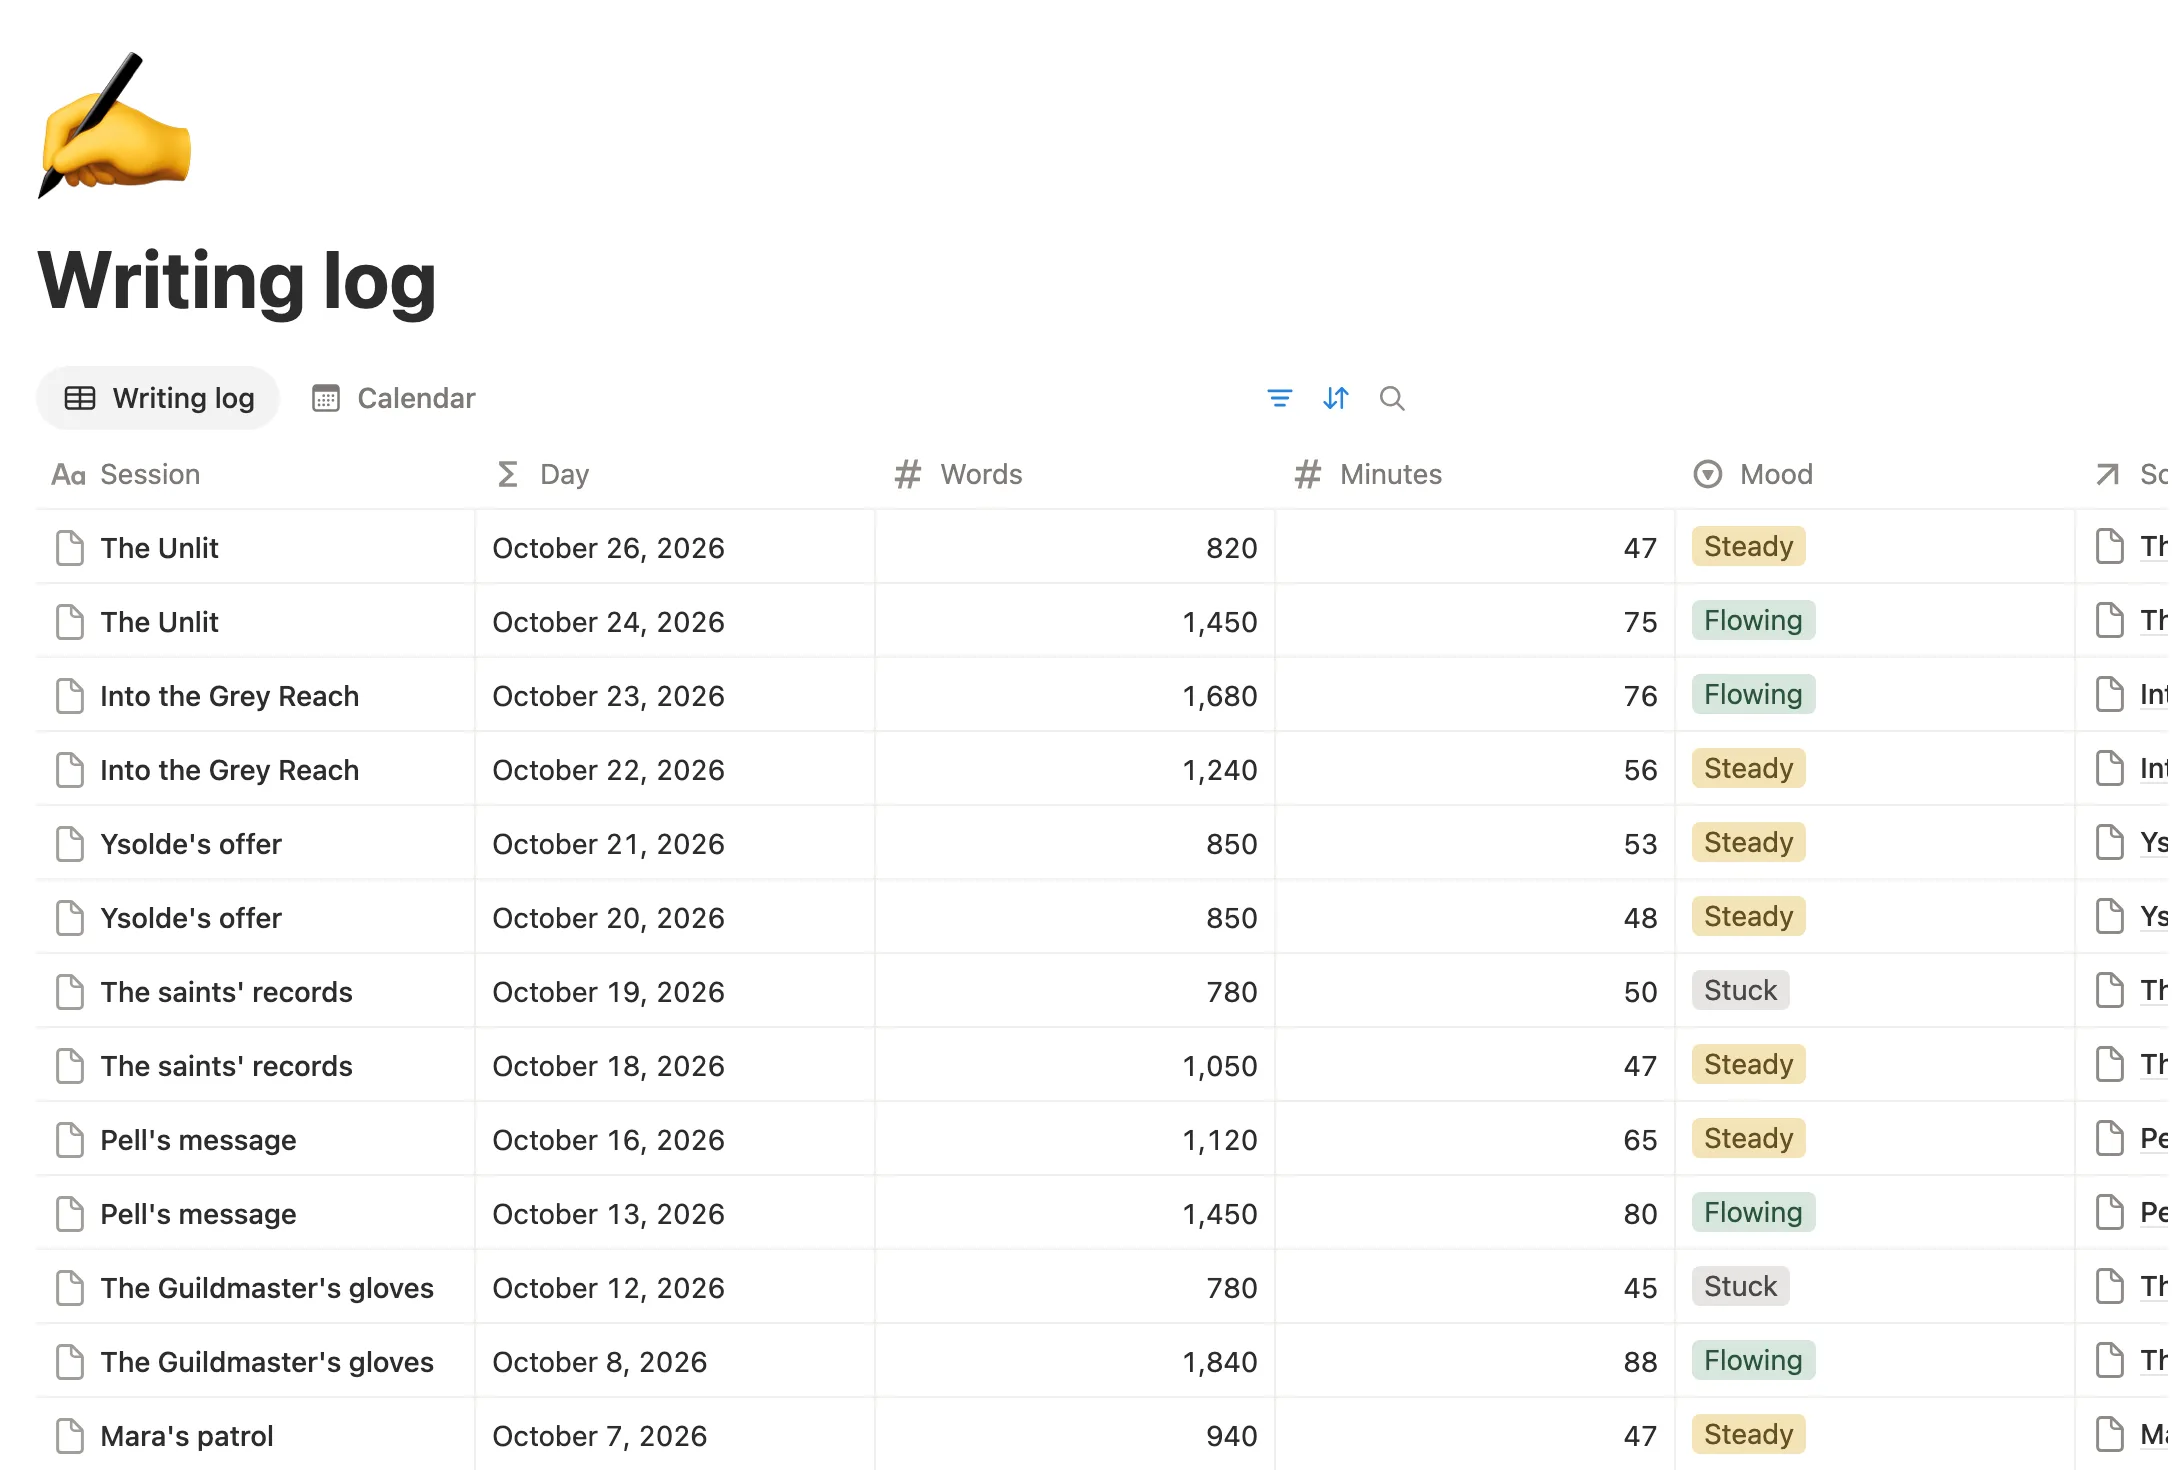Open the sort arrows icon
2180x1470 pixels.
[1335, 398]
